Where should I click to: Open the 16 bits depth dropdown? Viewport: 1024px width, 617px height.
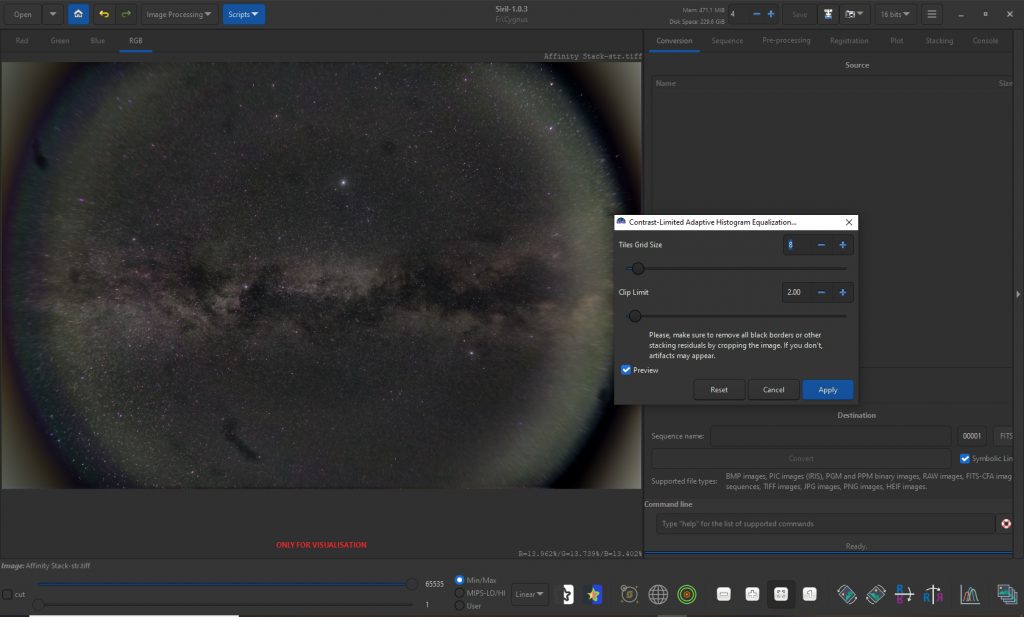tap(895, 14)
